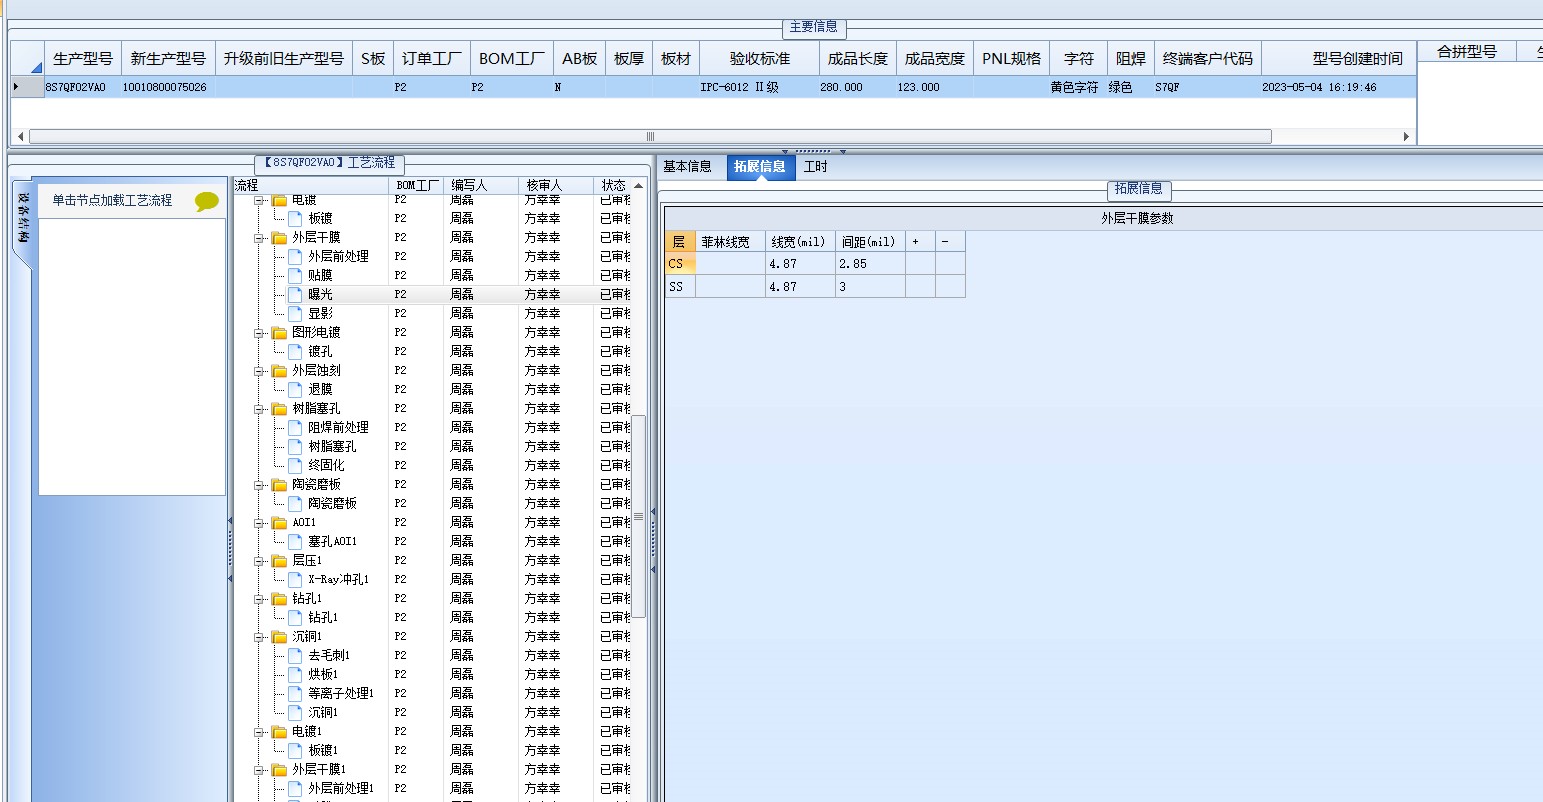Select the 图形电镀 folder icon
The width and height of the screenshot is (1543, 802).
[x=279, y=333]
